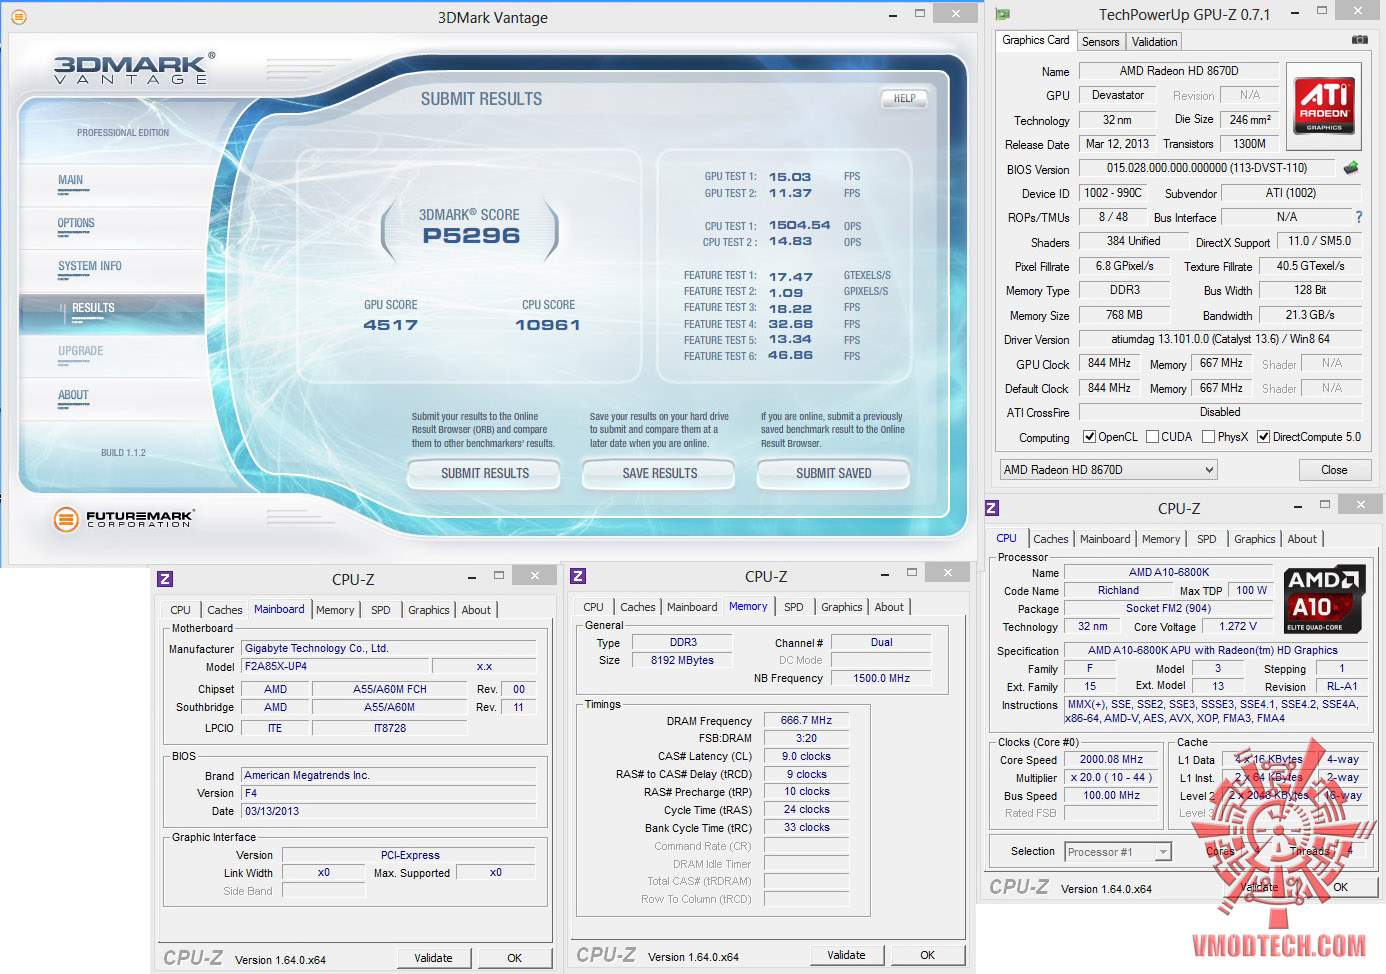Screen dimensions: 1386x974
Task: Open OPTIONS in the 3DMark Vantage sidebar
Action: [x=76, y=224]
